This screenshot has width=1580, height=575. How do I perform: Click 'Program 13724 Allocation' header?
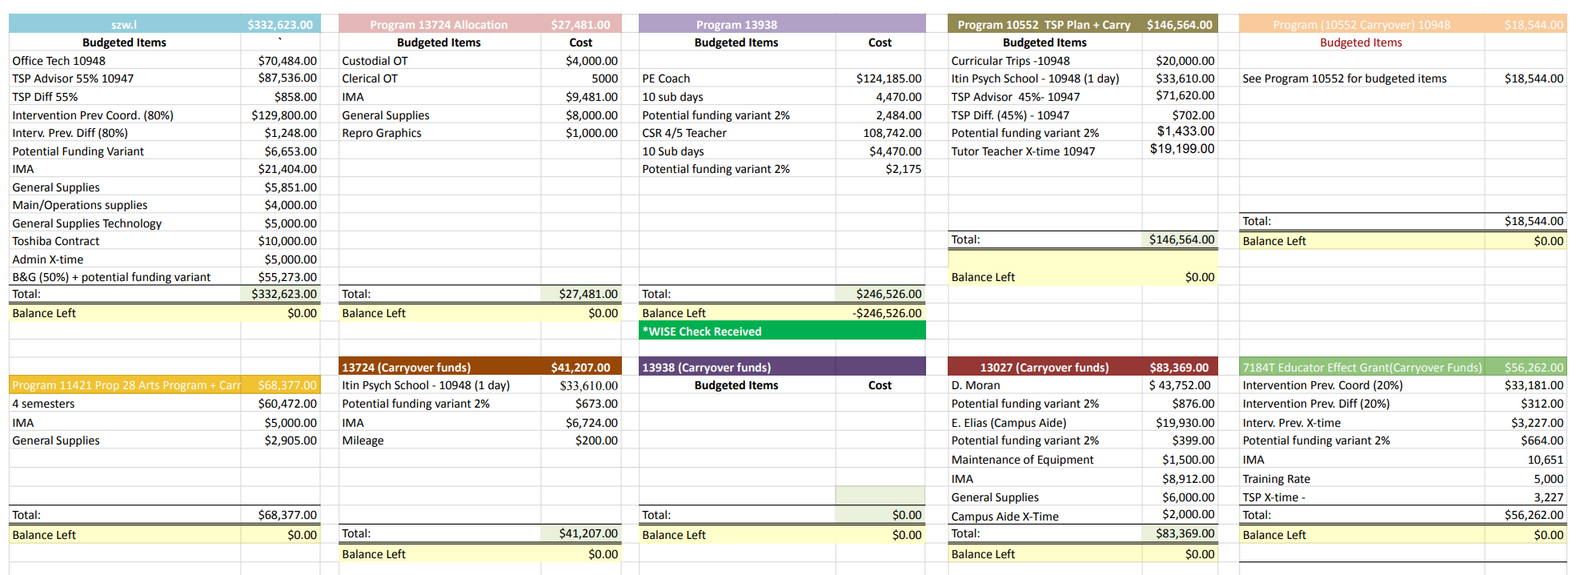[x=439, y=24]
